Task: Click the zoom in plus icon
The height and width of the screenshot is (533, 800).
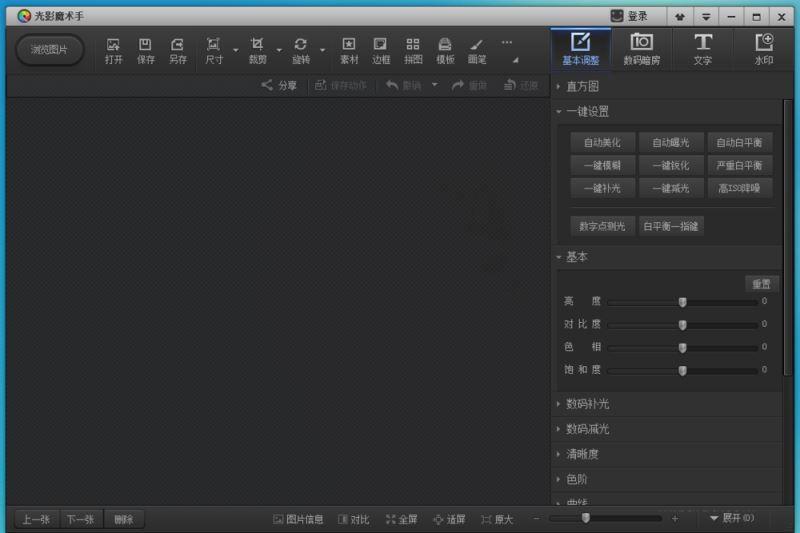Action: pos(674,519)
